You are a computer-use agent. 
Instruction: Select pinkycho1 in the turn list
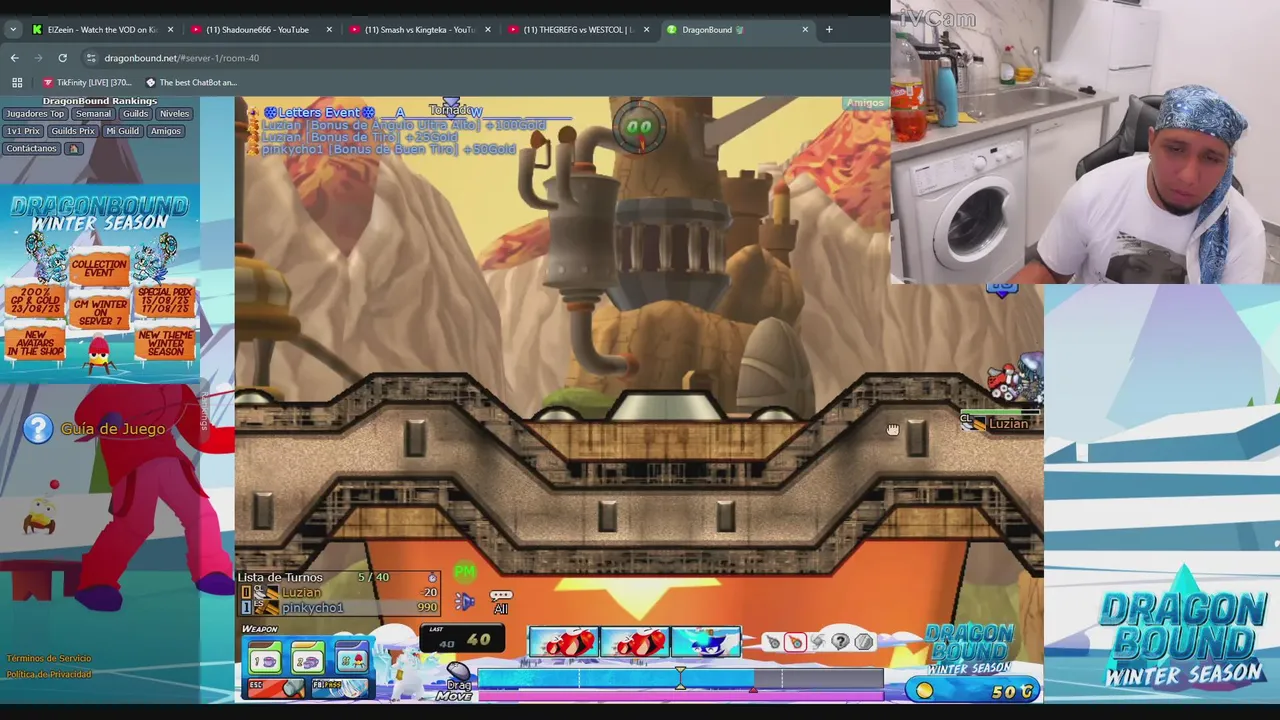[x=340, y=608]
